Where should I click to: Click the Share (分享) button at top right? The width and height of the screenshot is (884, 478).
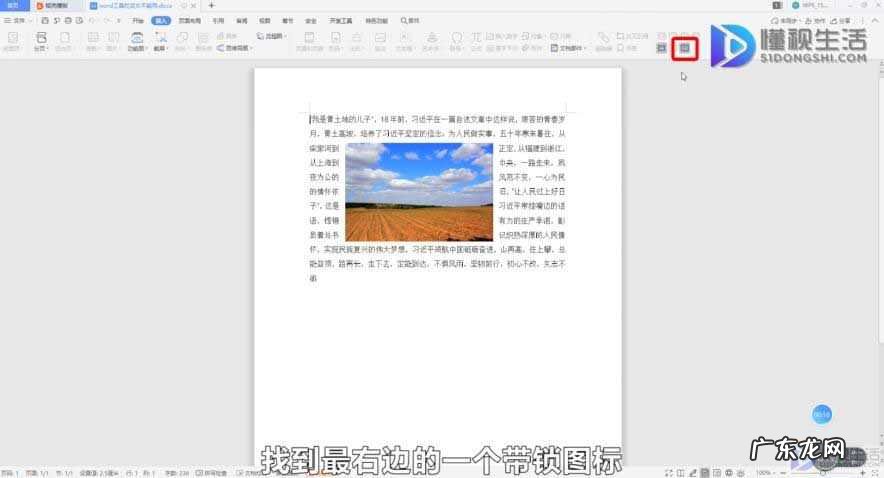[840, 20]
